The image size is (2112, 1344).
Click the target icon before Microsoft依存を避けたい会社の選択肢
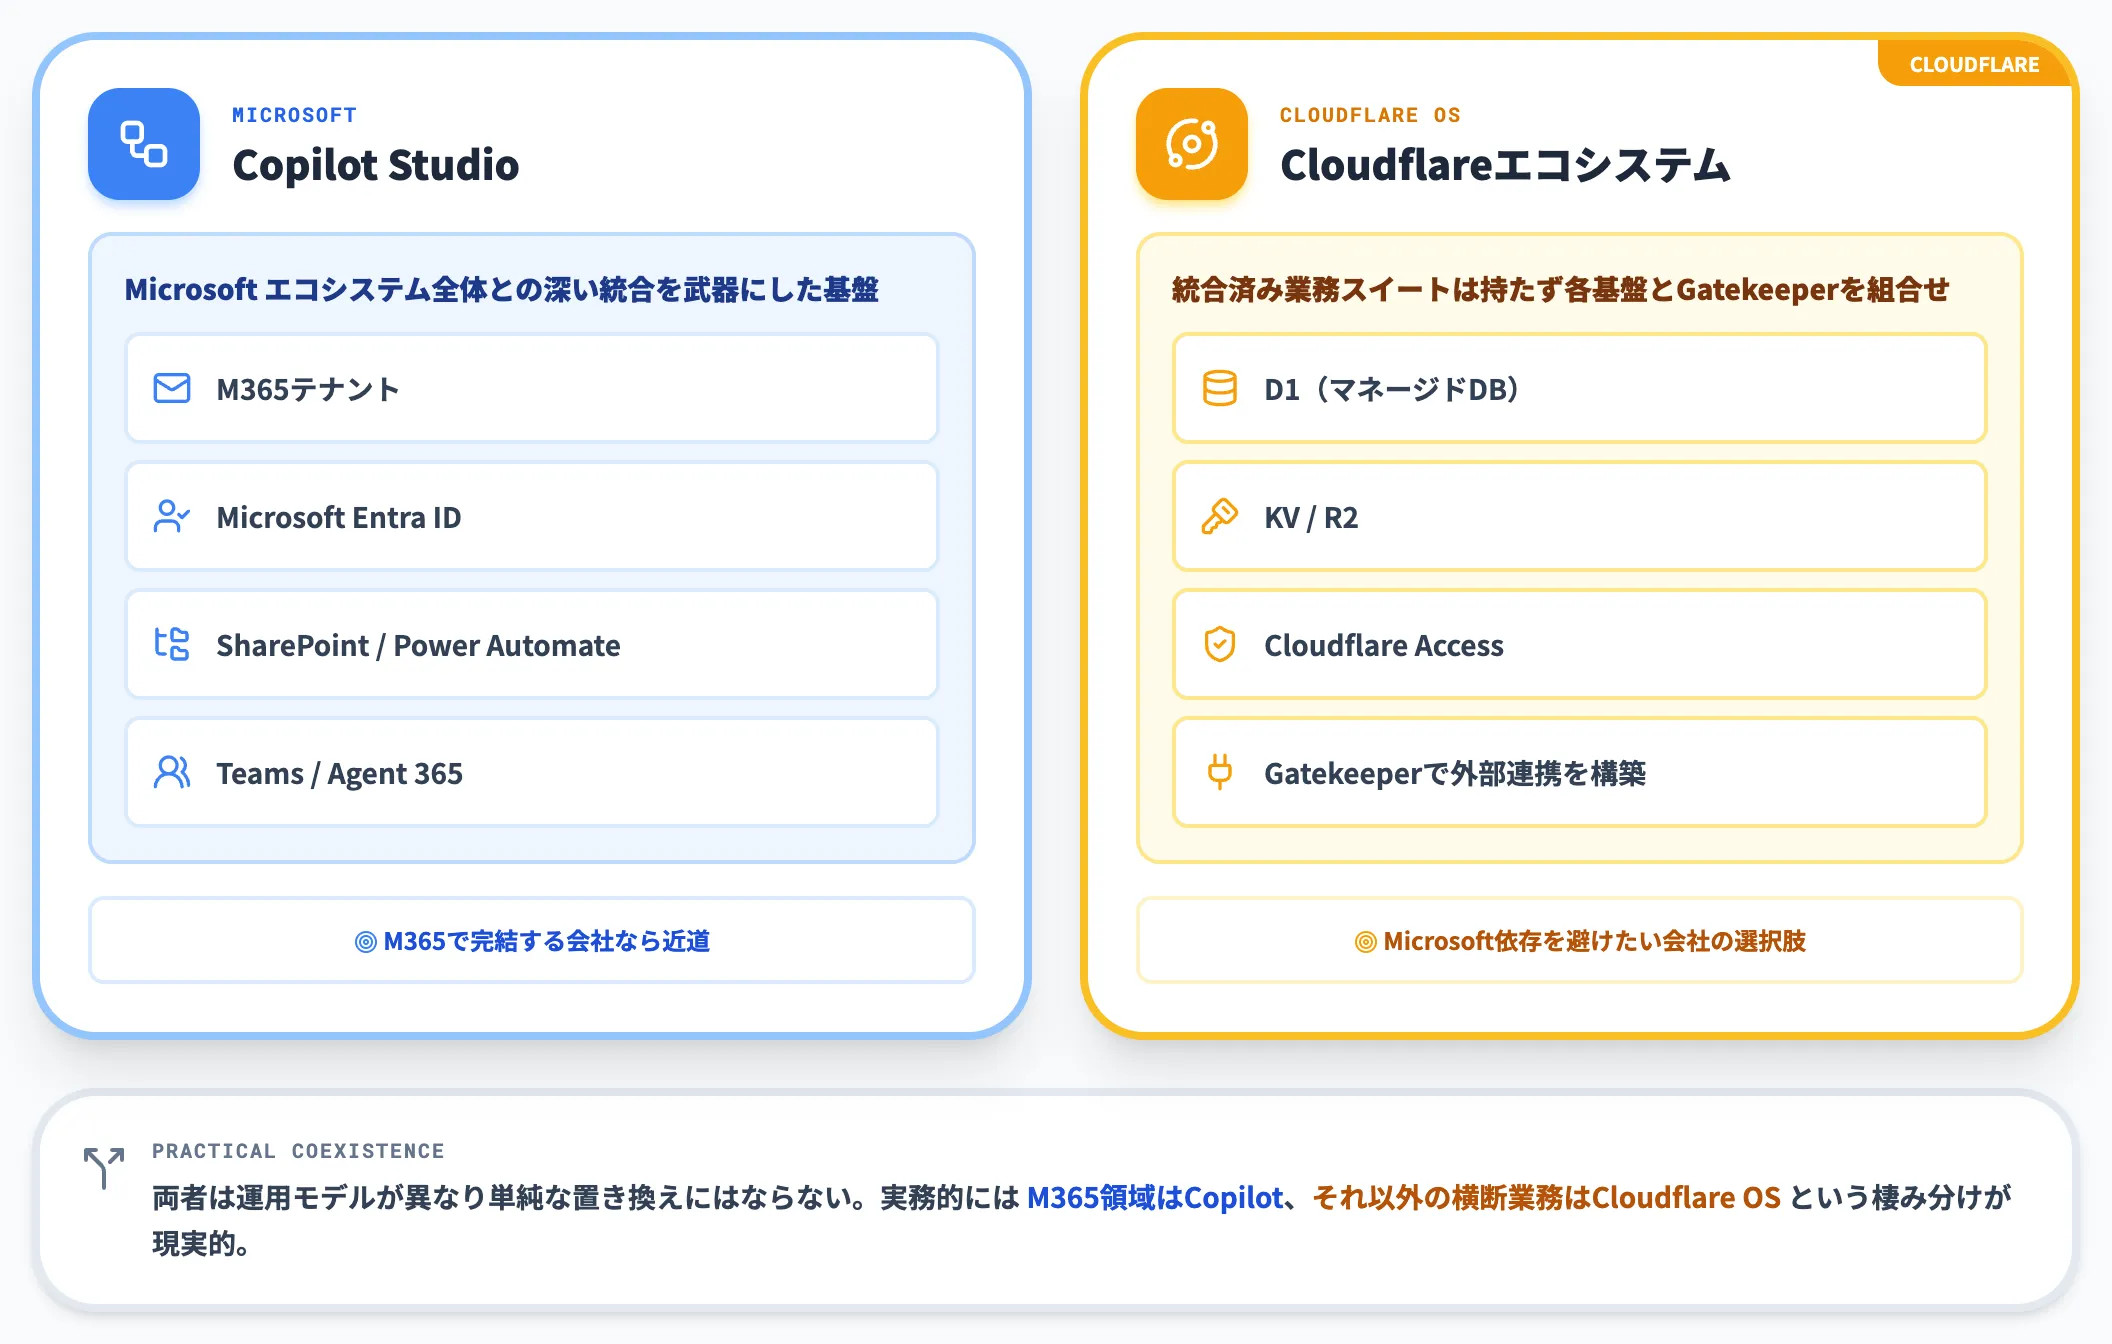click(x=1366, y=942)
